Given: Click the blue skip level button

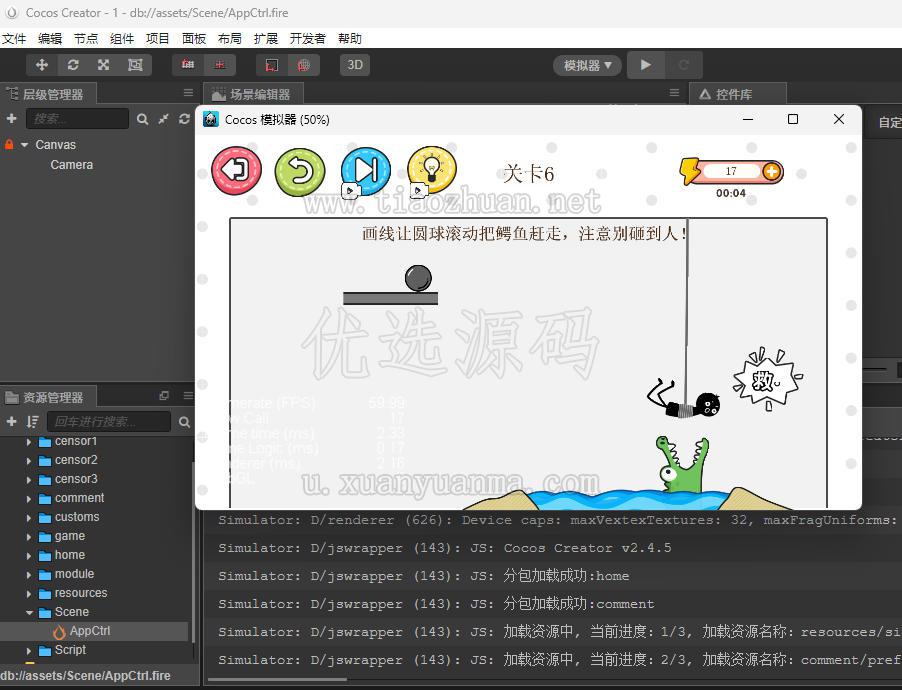Looking at the screenshot, I should (366, 171).
